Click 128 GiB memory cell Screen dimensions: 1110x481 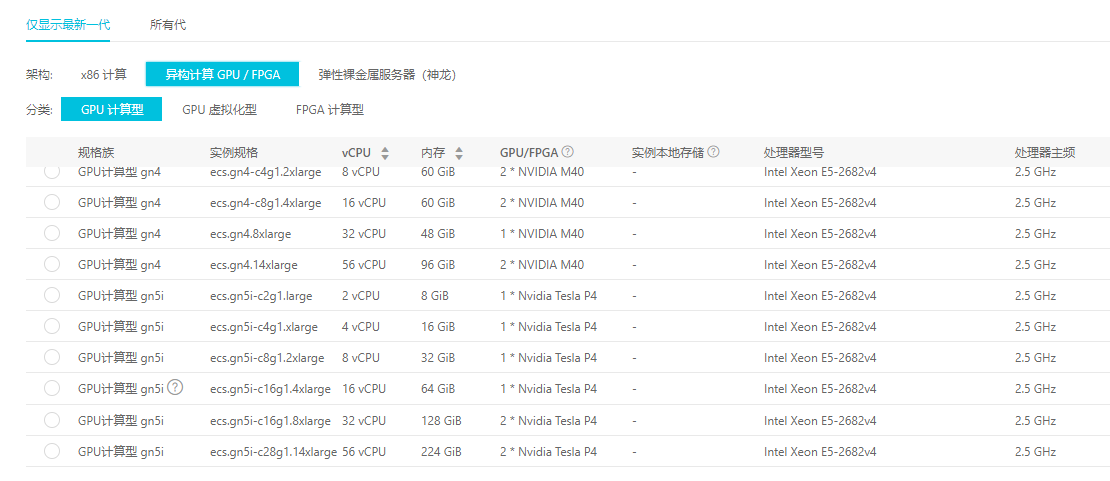pyautogui.click(x=441, y=421)
